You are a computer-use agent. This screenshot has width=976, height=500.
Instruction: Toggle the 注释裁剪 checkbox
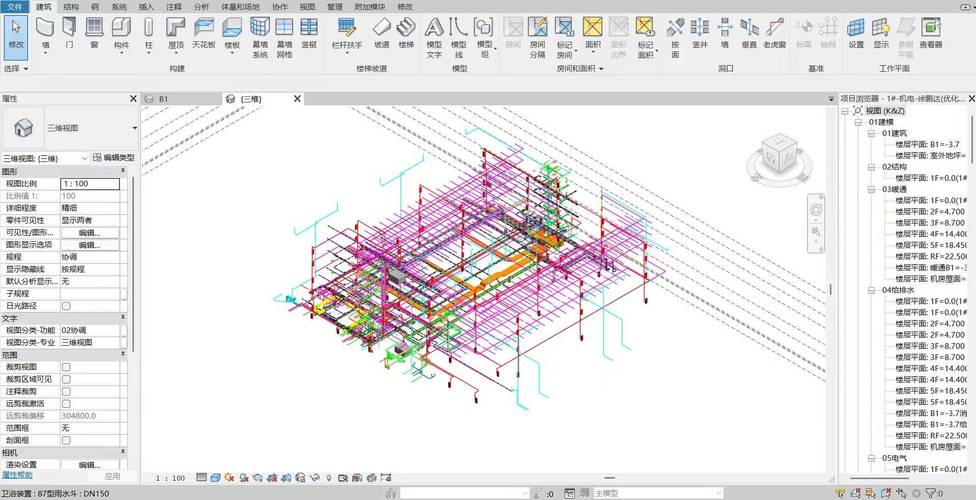(x=66, y=391)
